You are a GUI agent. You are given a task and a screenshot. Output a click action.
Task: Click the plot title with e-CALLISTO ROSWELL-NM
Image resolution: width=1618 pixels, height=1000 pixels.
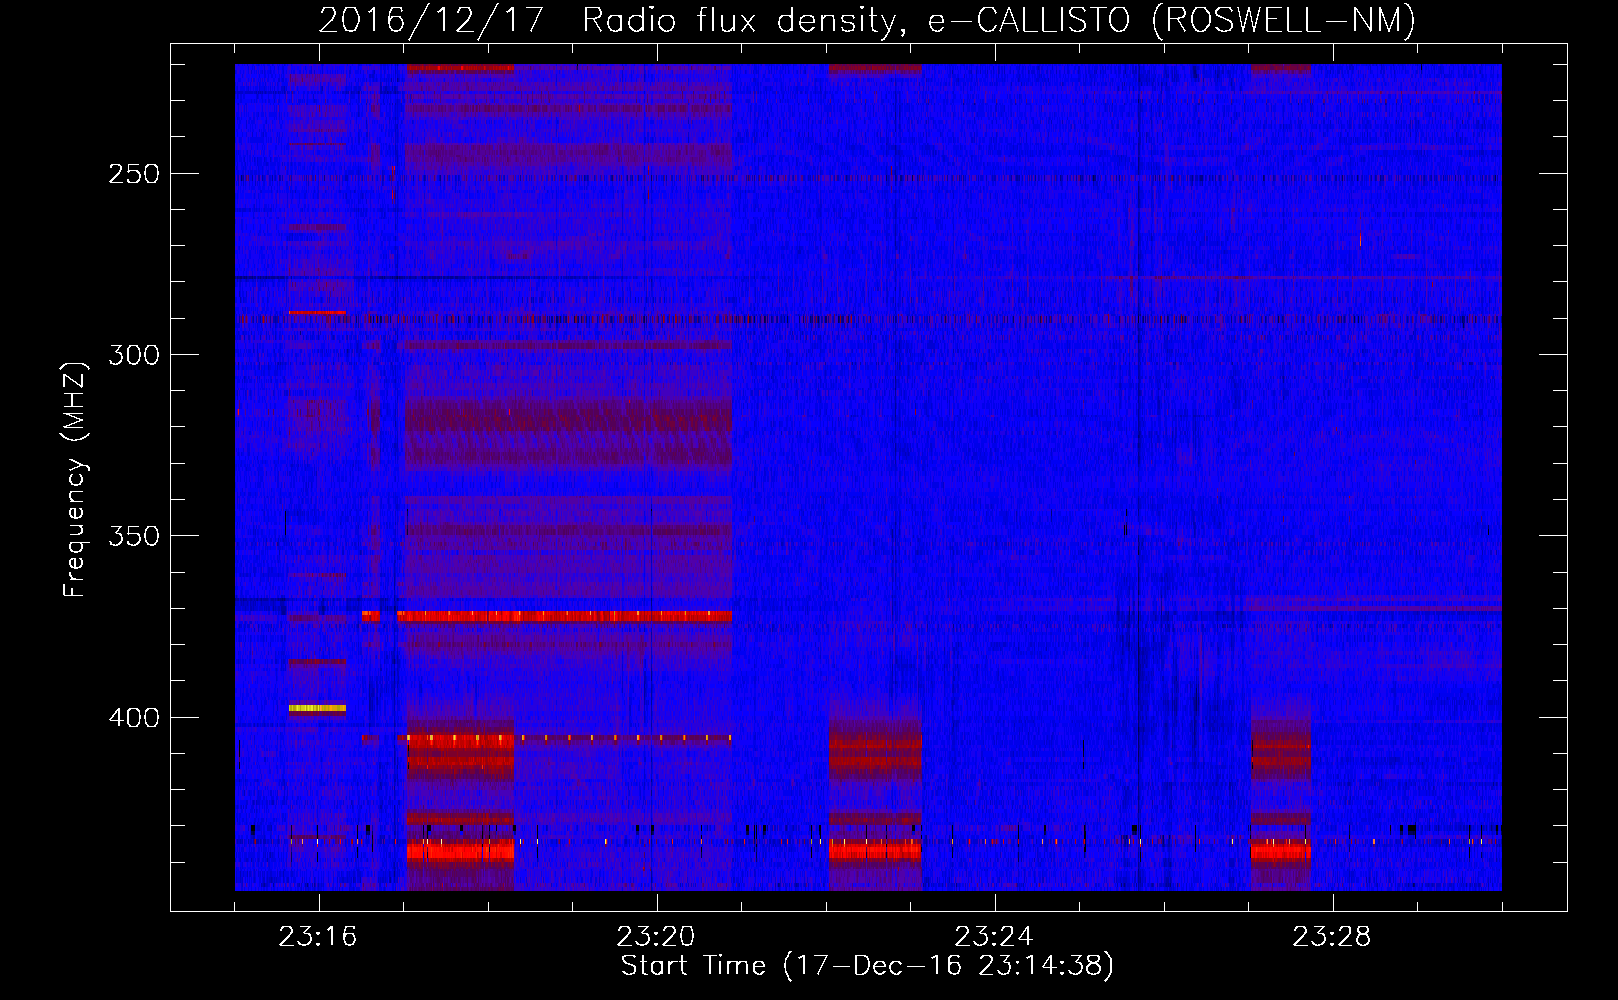[x=867, y=21]
